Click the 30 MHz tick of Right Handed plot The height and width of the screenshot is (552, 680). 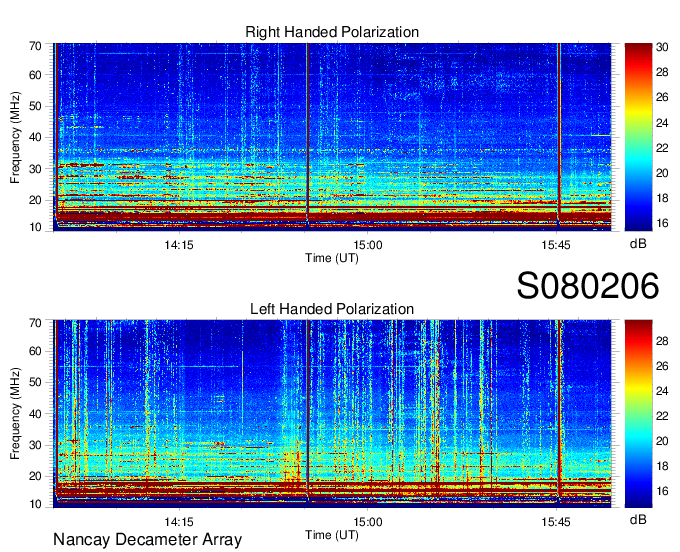[36, 169]
